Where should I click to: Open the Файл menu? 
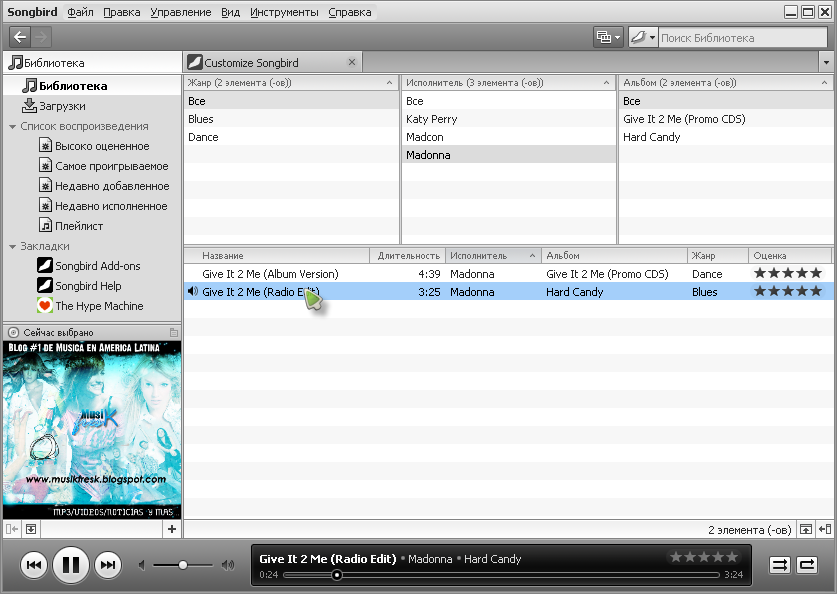click(x=80, y=12)
